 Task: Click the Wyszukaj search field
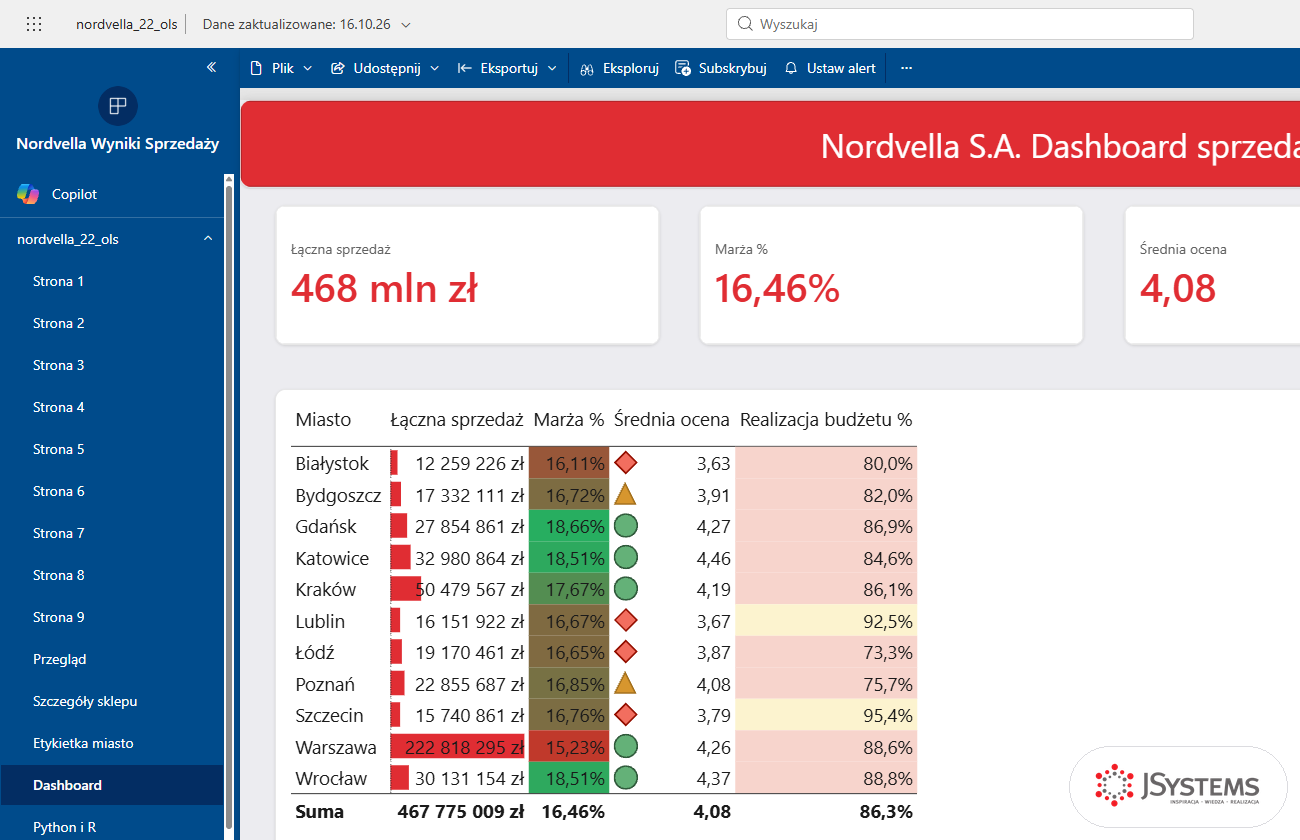[959, 24]
